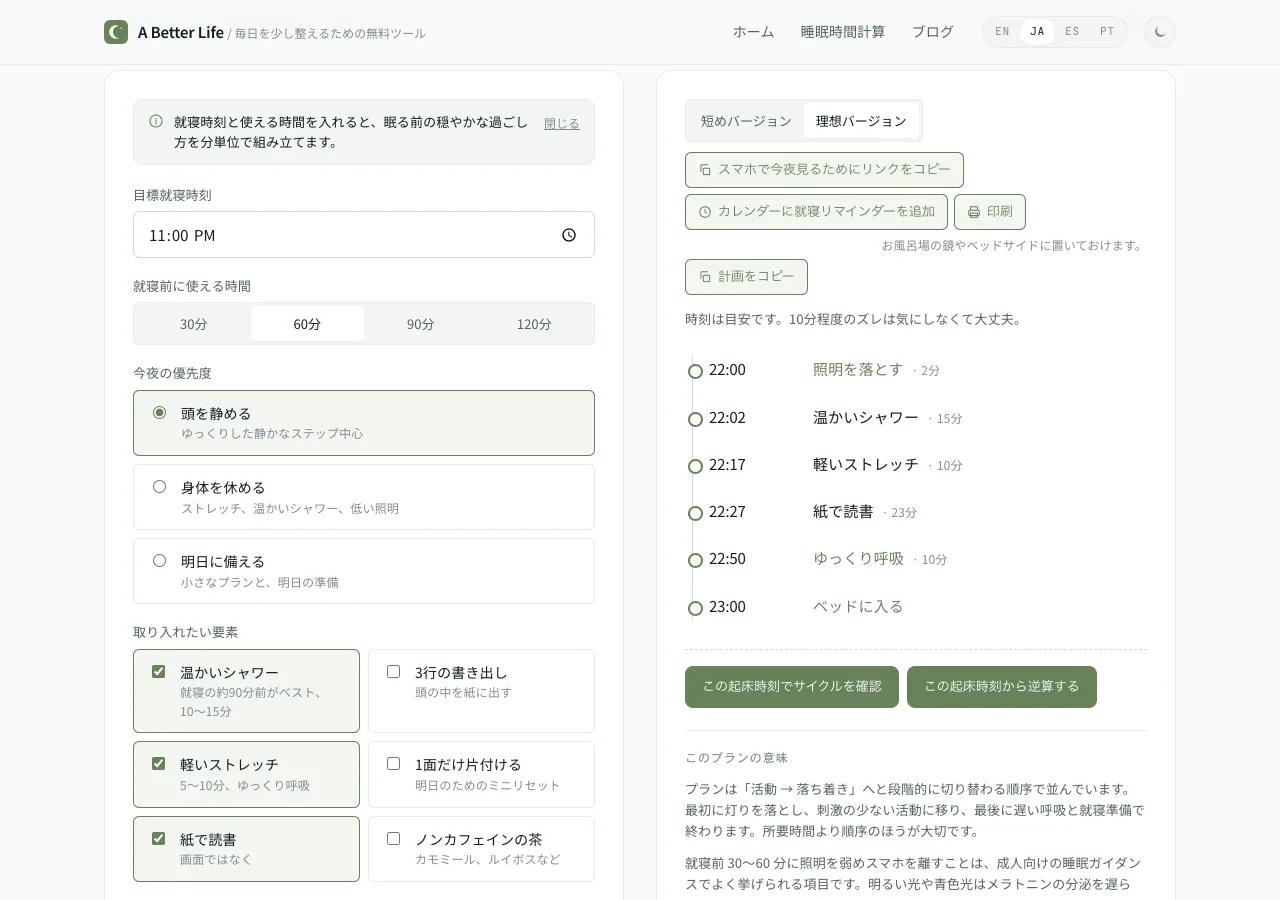The height and width of the screenshot is (900, 1280).
Task: Click the clock icon on calendar reminder button
Action: 705,212
